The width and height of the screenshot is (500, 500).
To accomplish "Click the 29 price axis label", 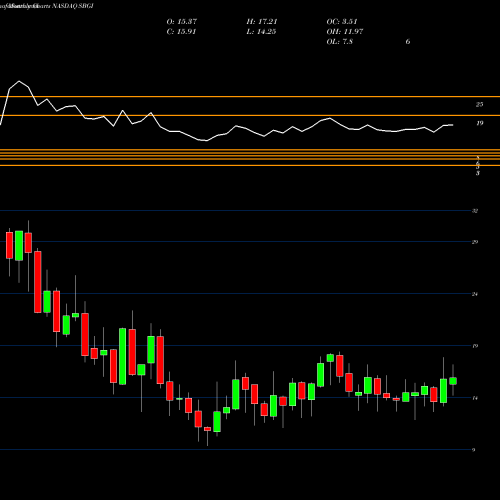I will 475,242.
